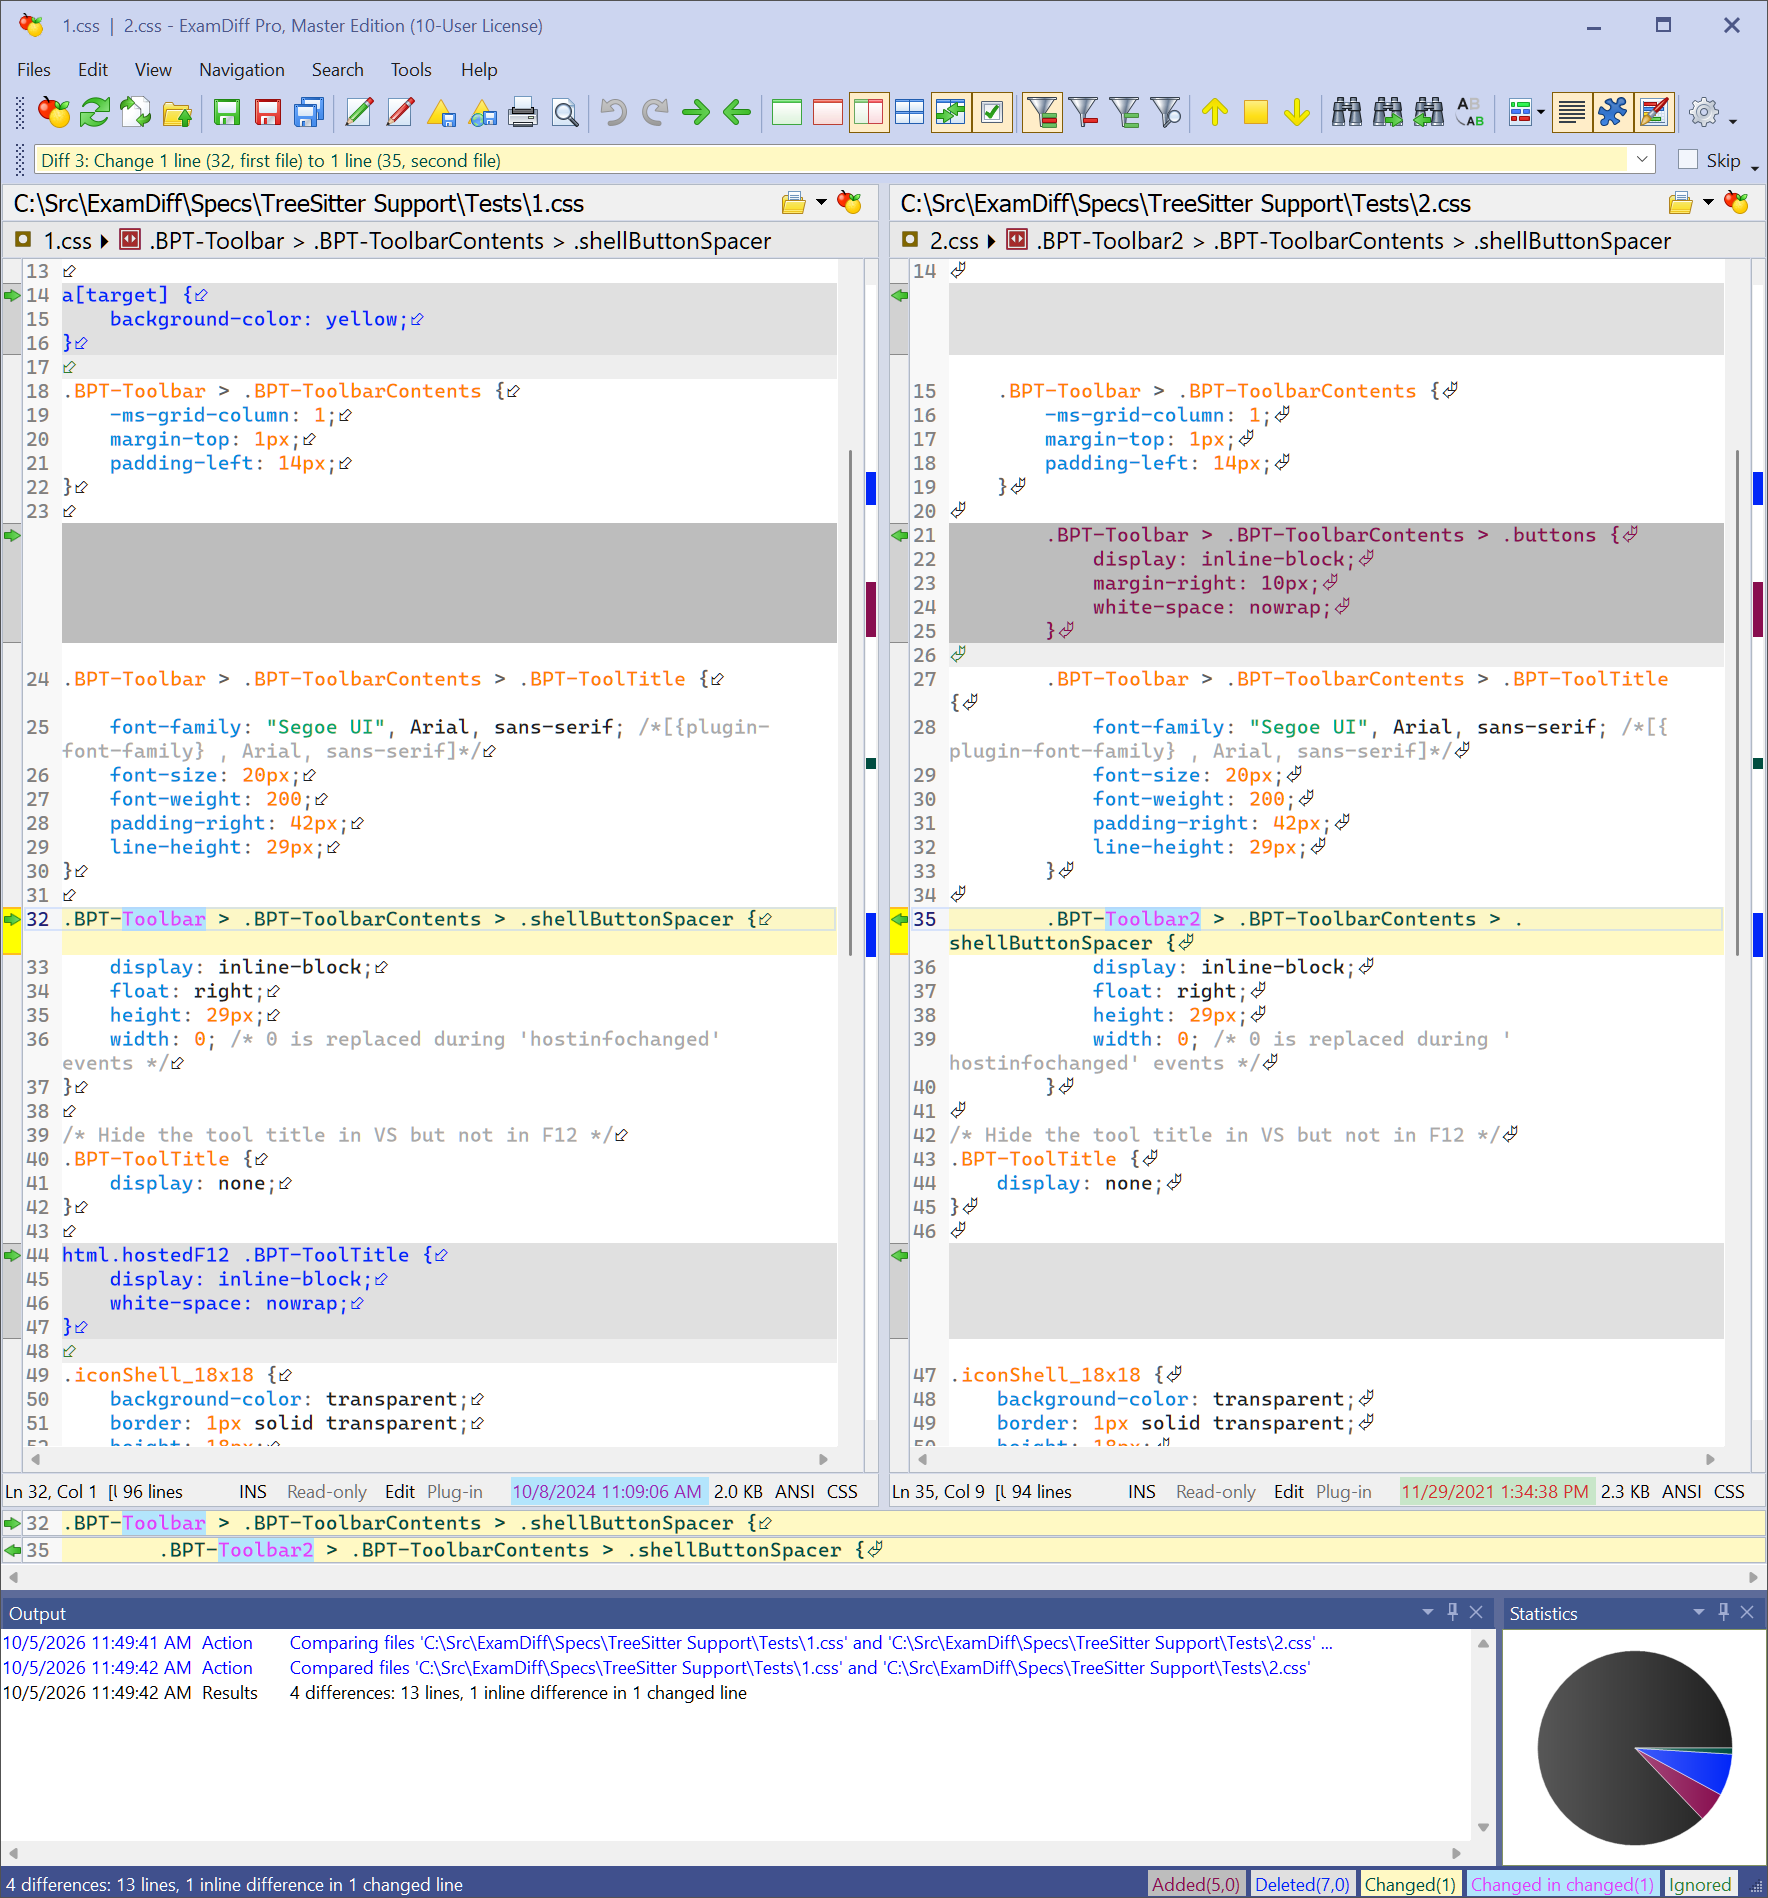Image resolution: width=1768 pixels, height=1898 pixels.
Task: Click Find Next binoculars with right arrow
Action: 1388,112
